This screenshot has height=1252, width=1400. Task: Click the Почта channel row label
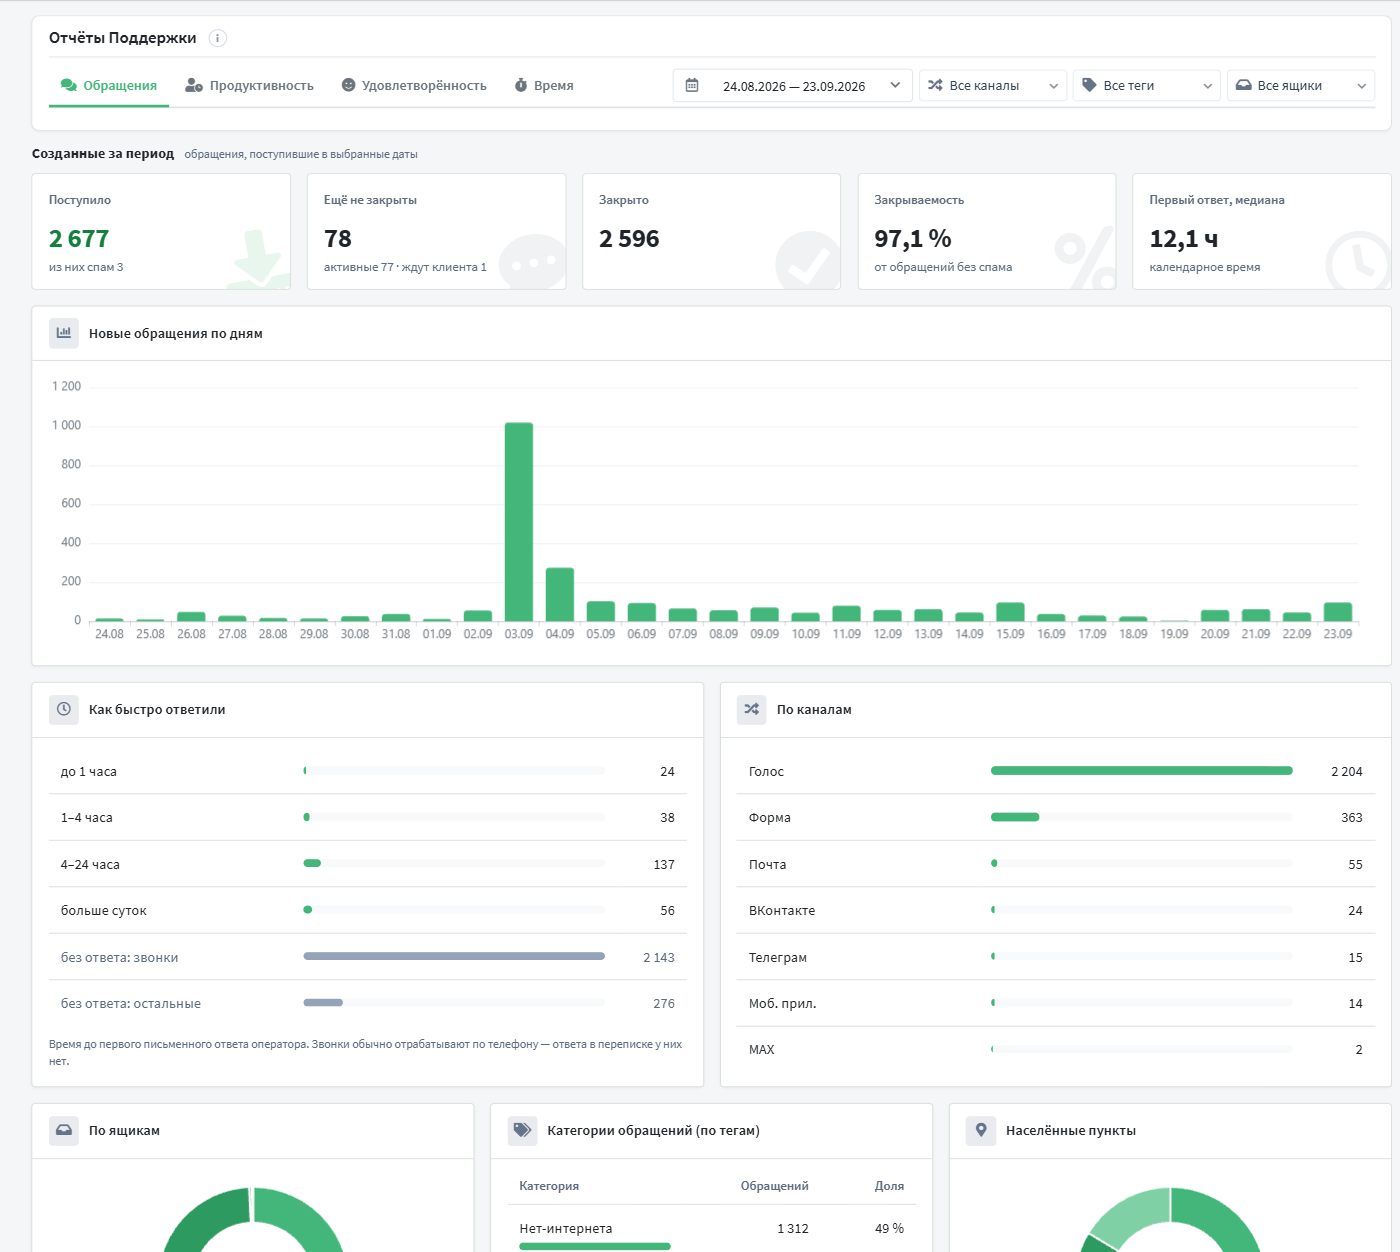(768, 865)
